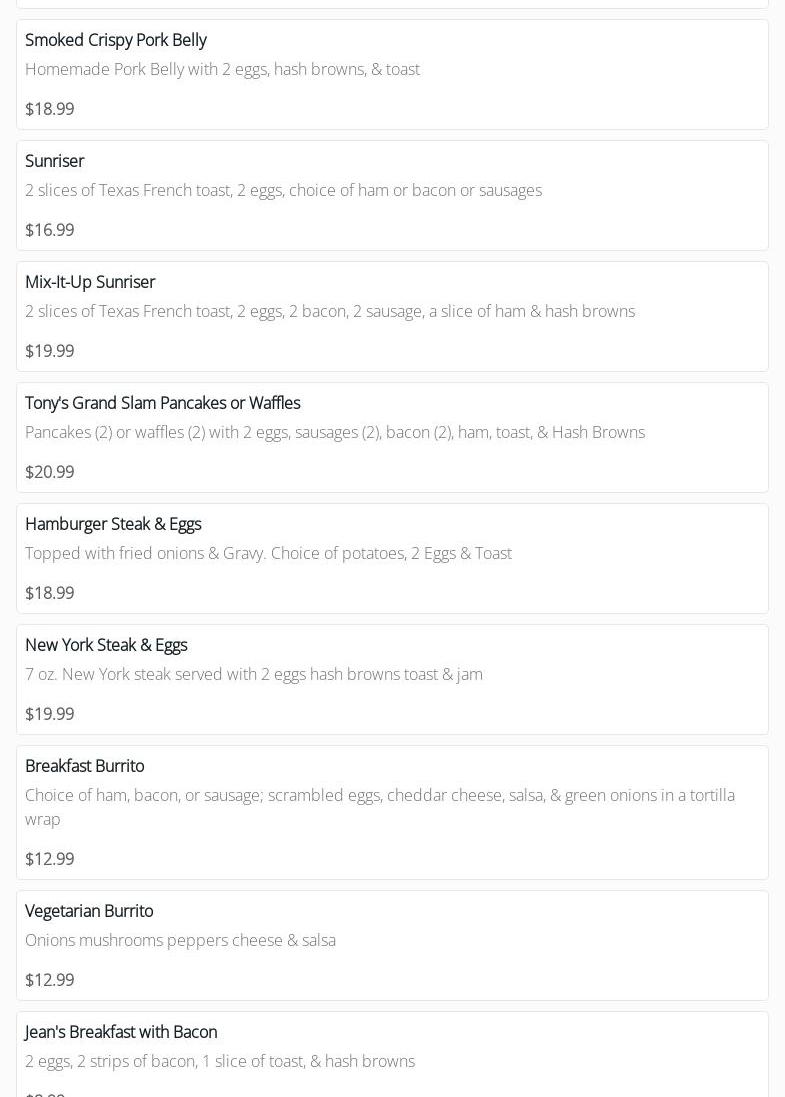Open the Smoked Crispy Pork Belly item
Image resolution: width=785 pixels, height=1097 pixels.
(116, 40)
